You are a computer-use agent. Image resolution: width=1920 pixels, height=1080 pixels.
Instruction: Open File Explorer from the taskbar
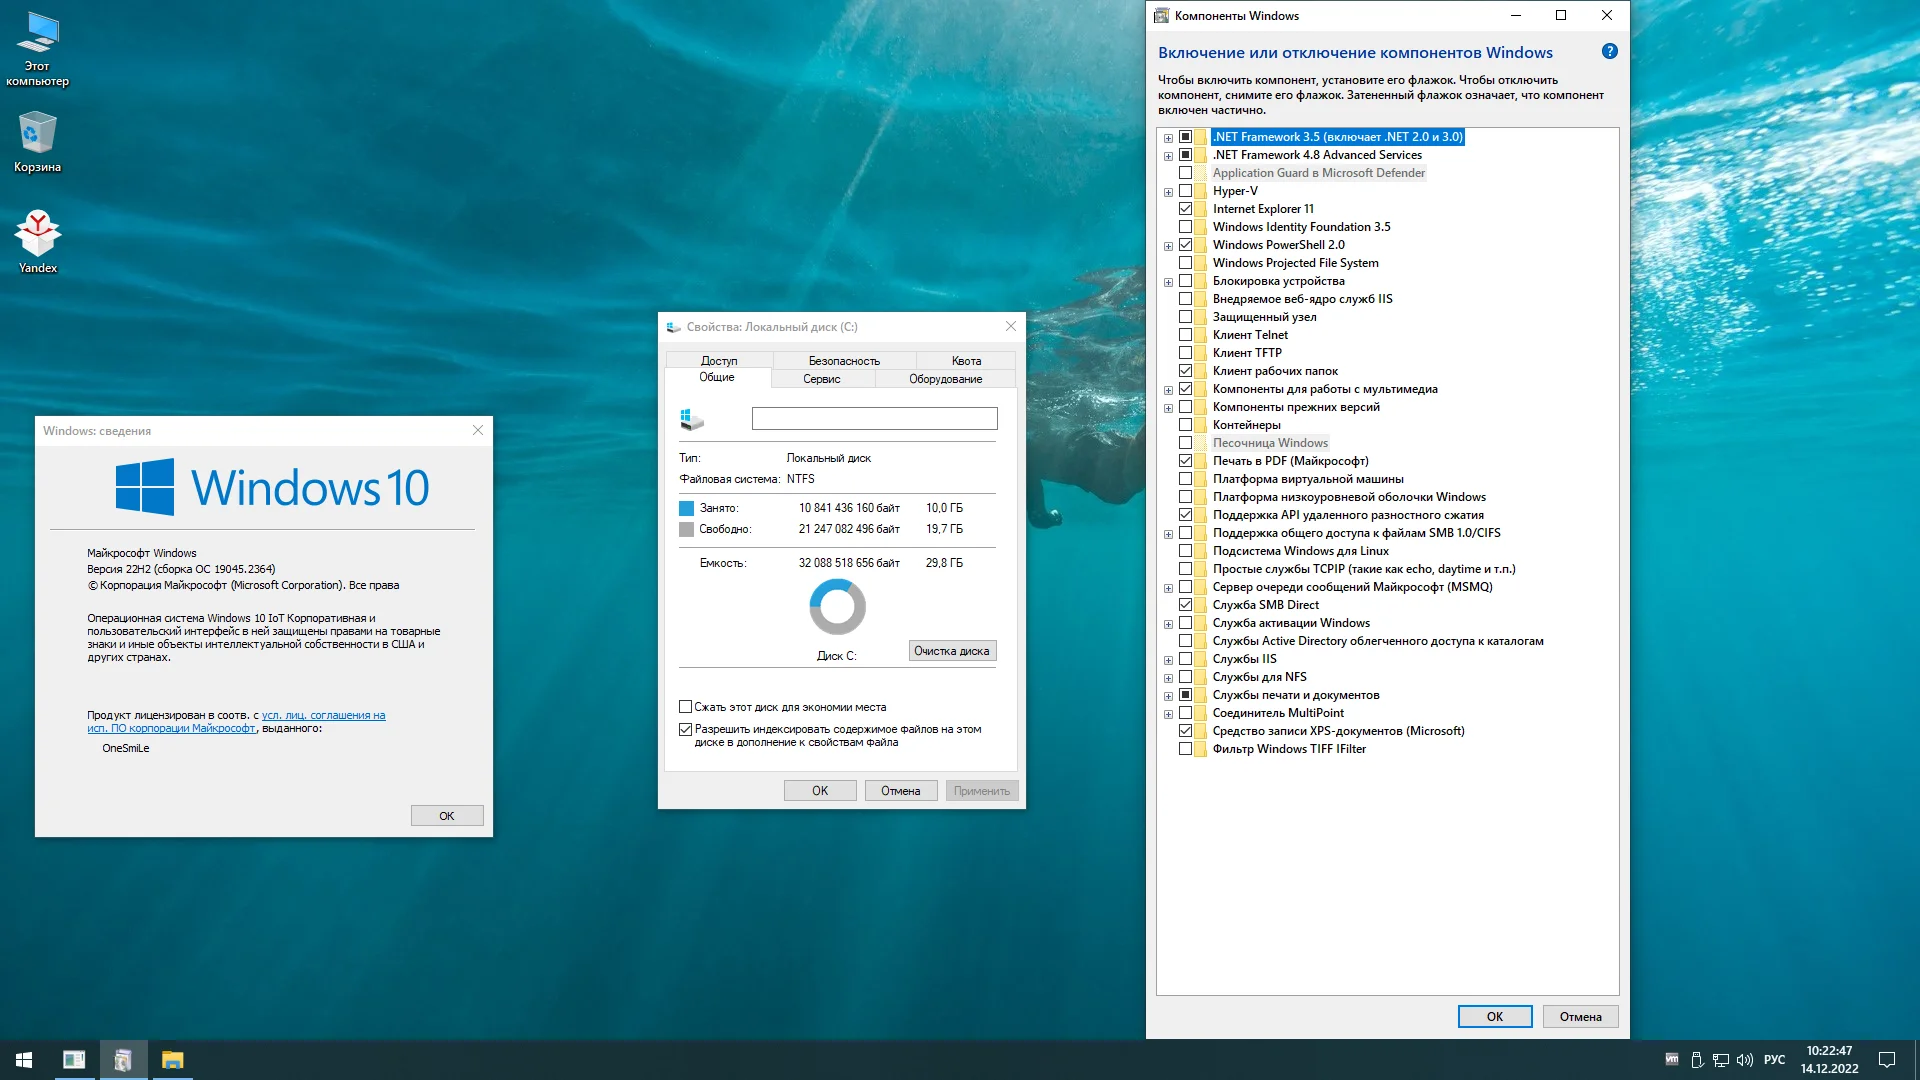coord(173,1059)
